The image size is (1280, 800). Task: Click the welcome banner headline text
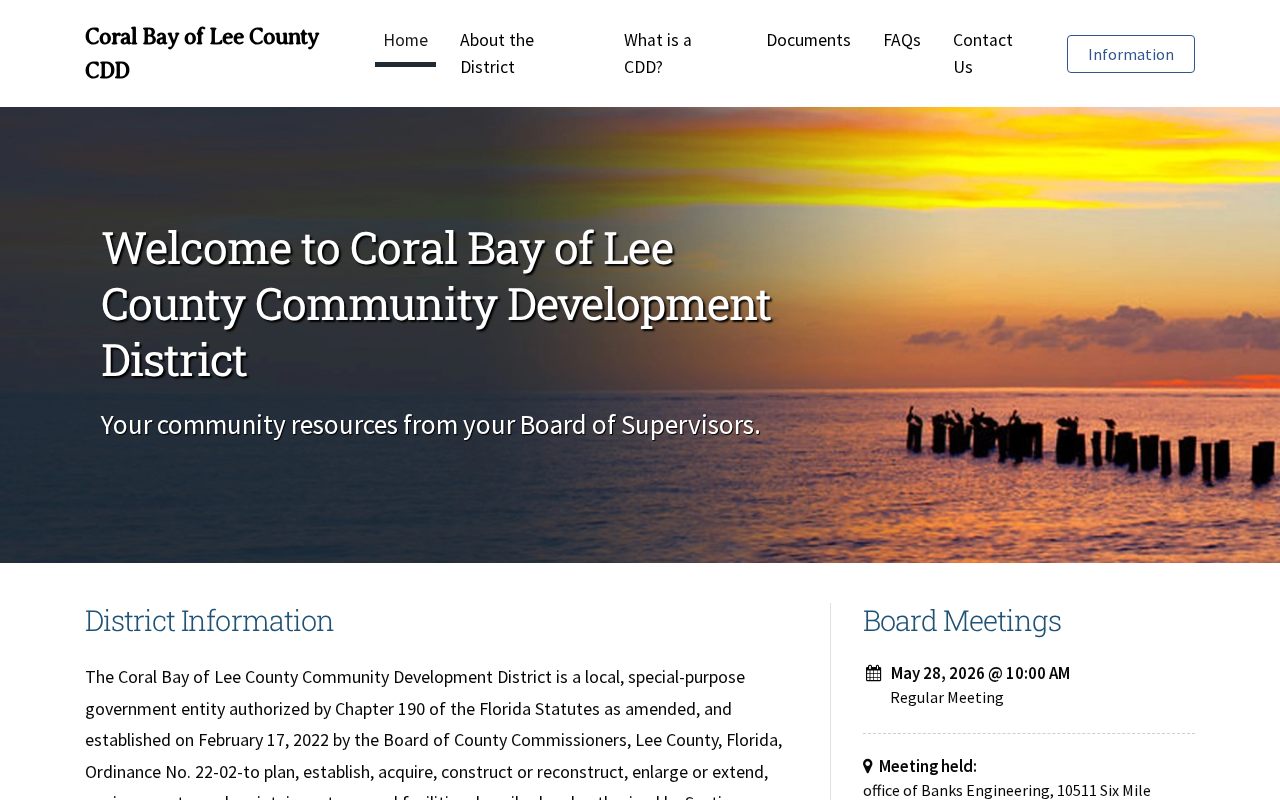(x=436, y=304)
